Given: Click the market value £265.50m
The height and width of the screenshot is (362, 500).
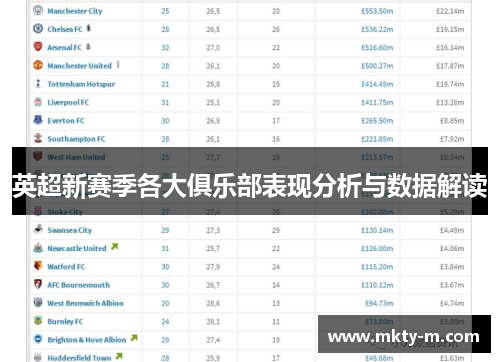Looking at the screenshot, I should click(377, 121).
